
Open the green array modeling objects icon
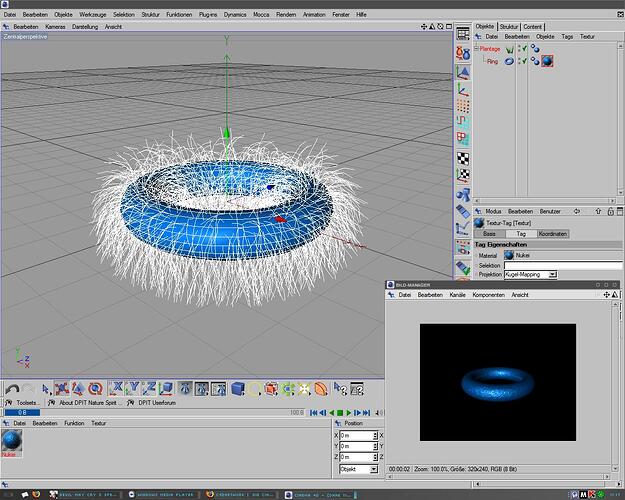[288, 389]
